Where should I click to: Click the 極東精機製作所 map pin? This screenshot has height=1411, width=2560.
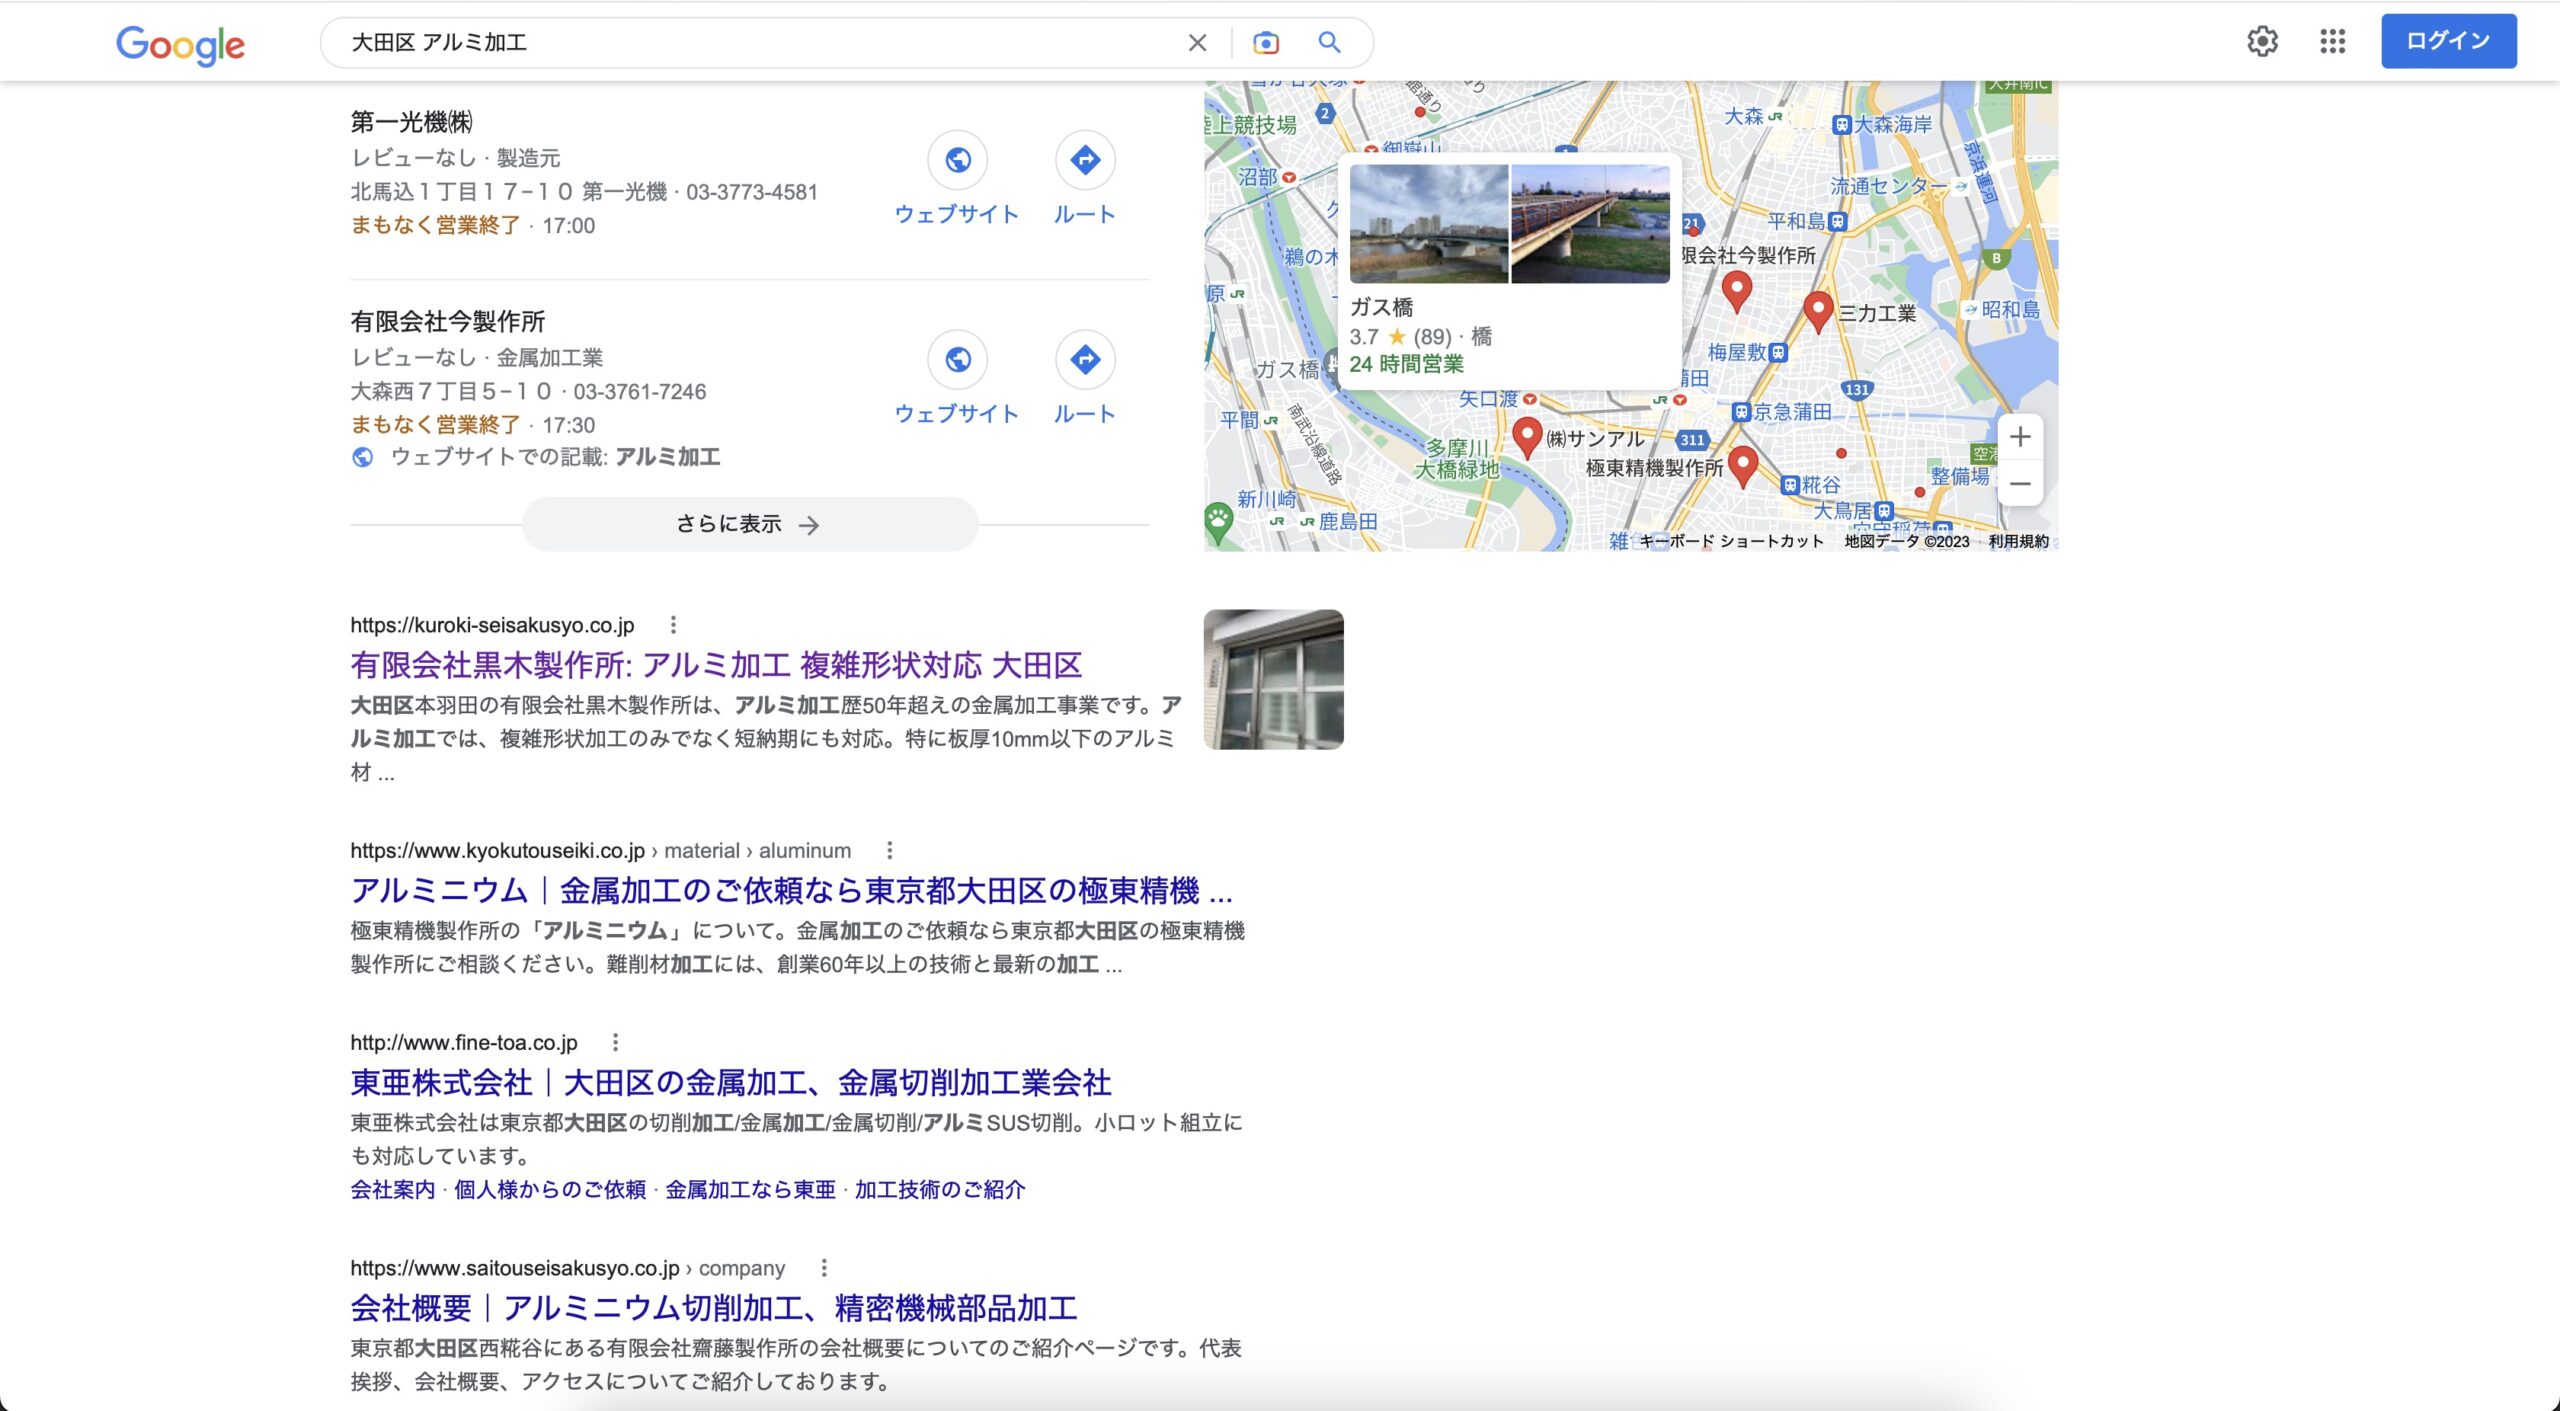(1743, 466)
